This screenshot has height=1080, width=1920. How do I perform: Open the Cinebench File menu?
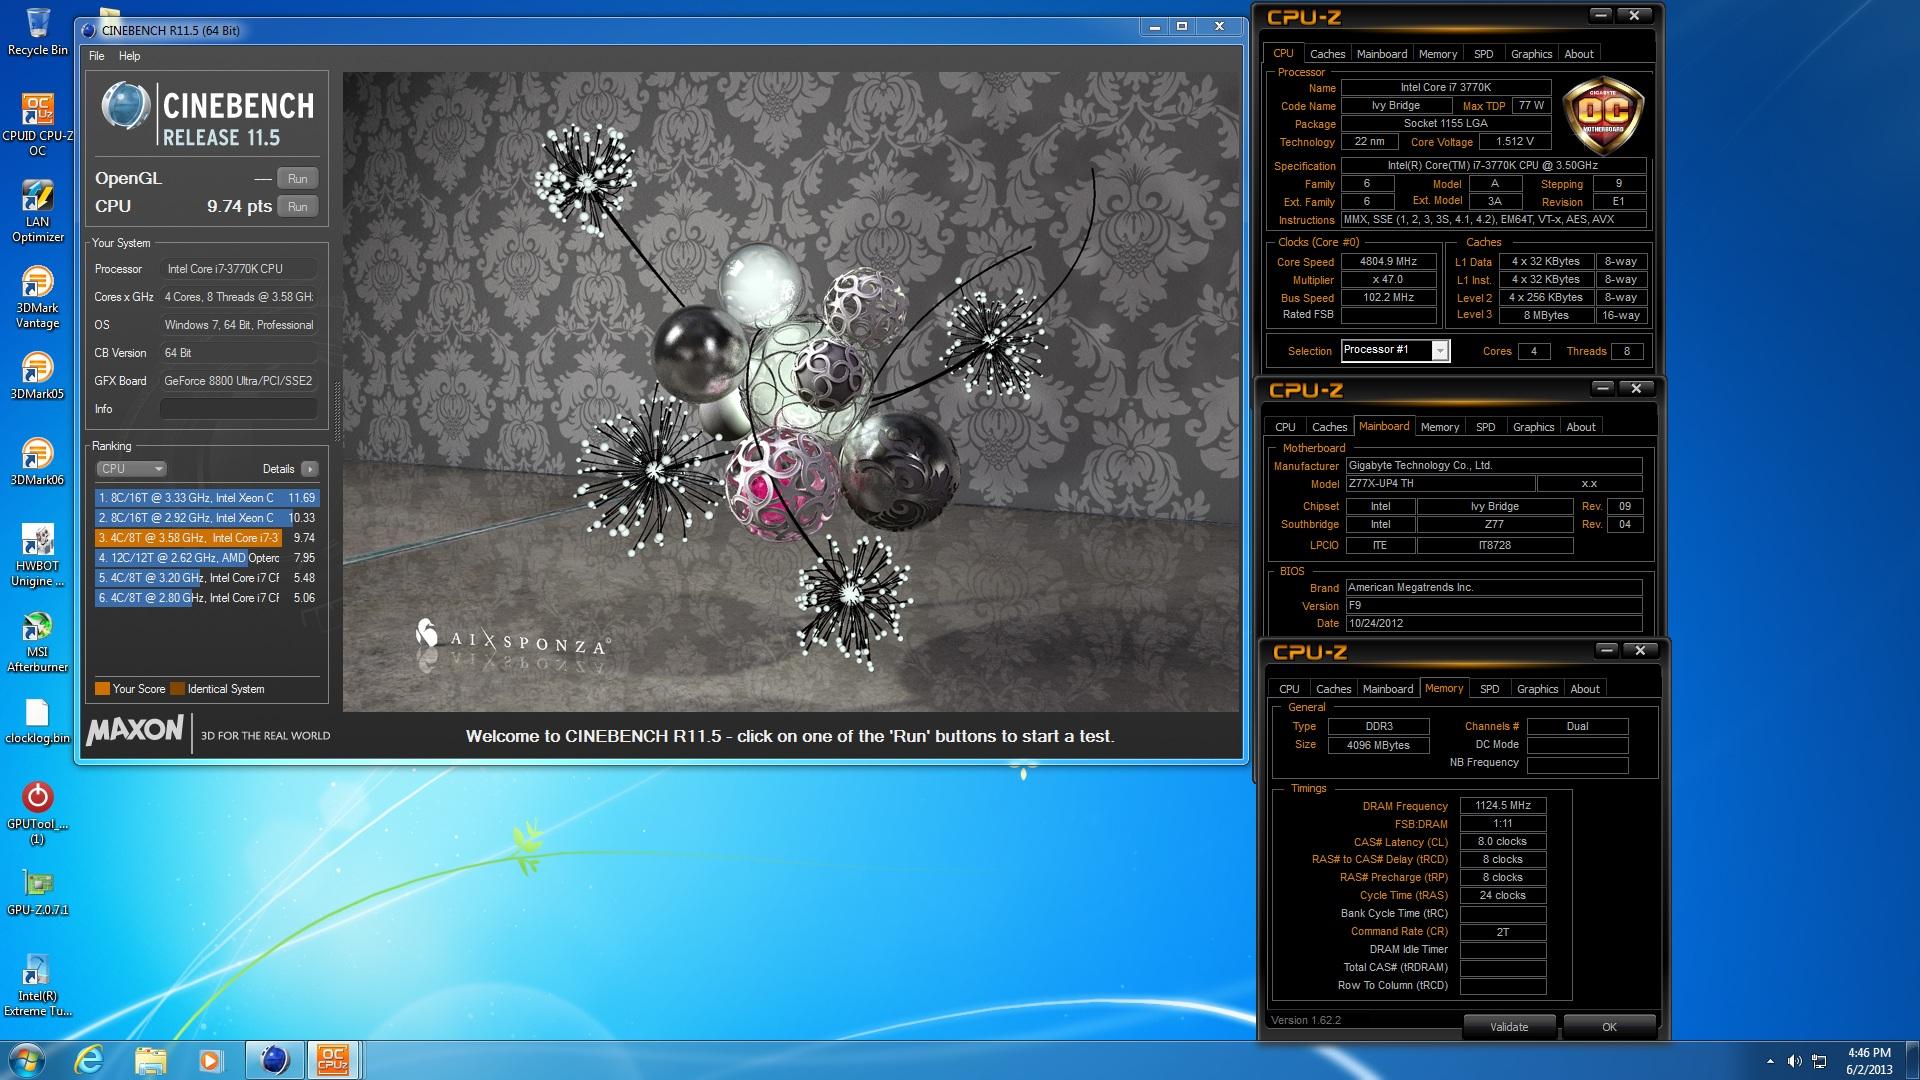pos(97,56)
